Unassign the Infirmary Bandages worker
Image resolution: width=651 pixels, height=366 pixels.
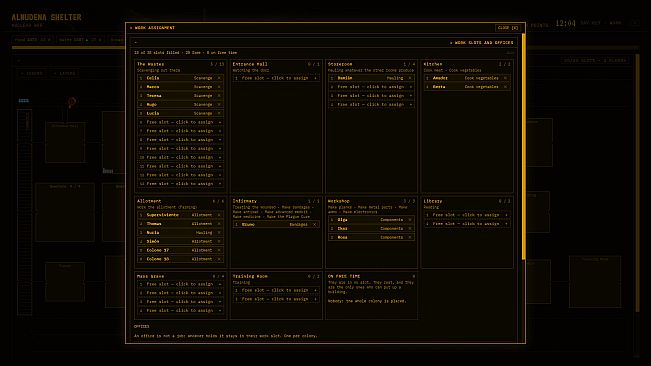point(315,224)
